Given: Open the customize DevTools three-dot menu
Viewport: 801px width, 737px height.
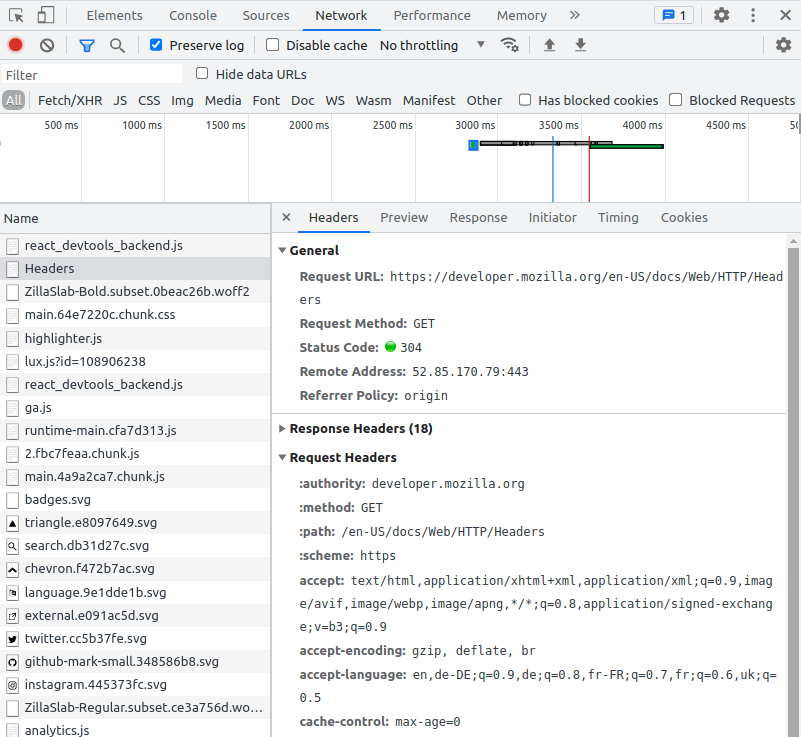Looking at the screenshot, I should [x=752, y=15].
